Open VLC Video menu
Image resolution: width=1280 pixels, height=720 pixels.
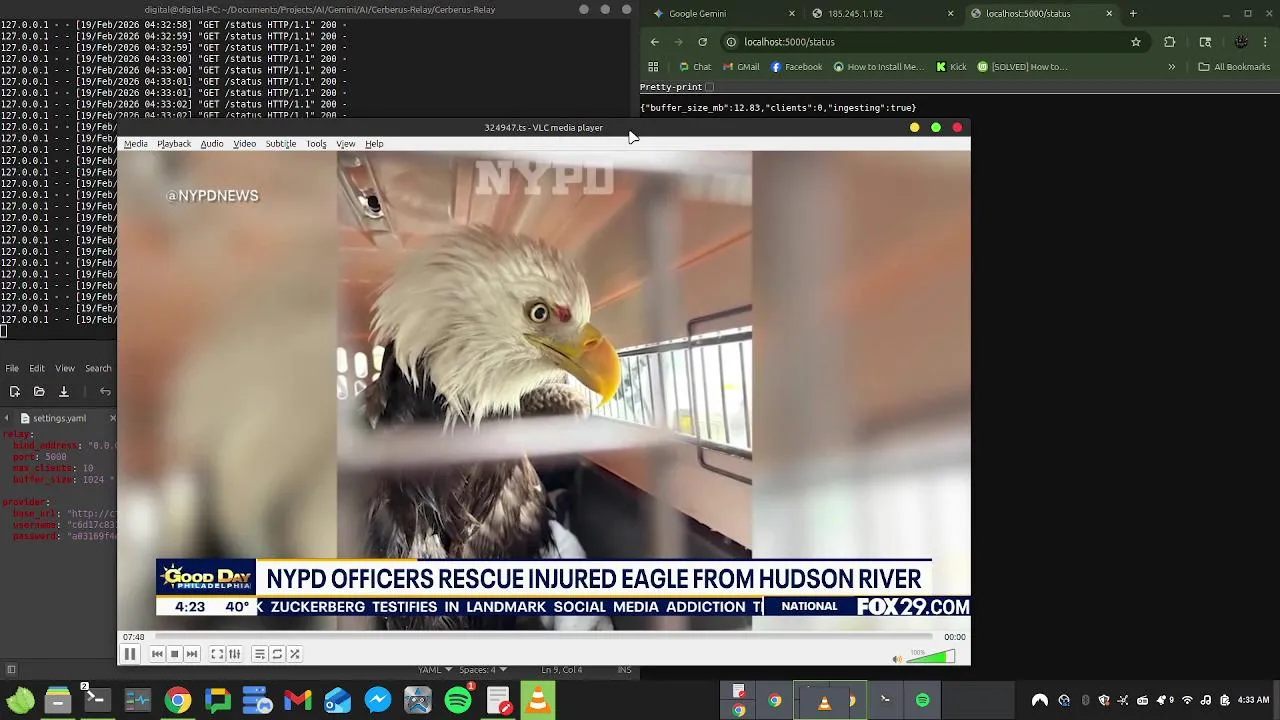tap(245, 144)
